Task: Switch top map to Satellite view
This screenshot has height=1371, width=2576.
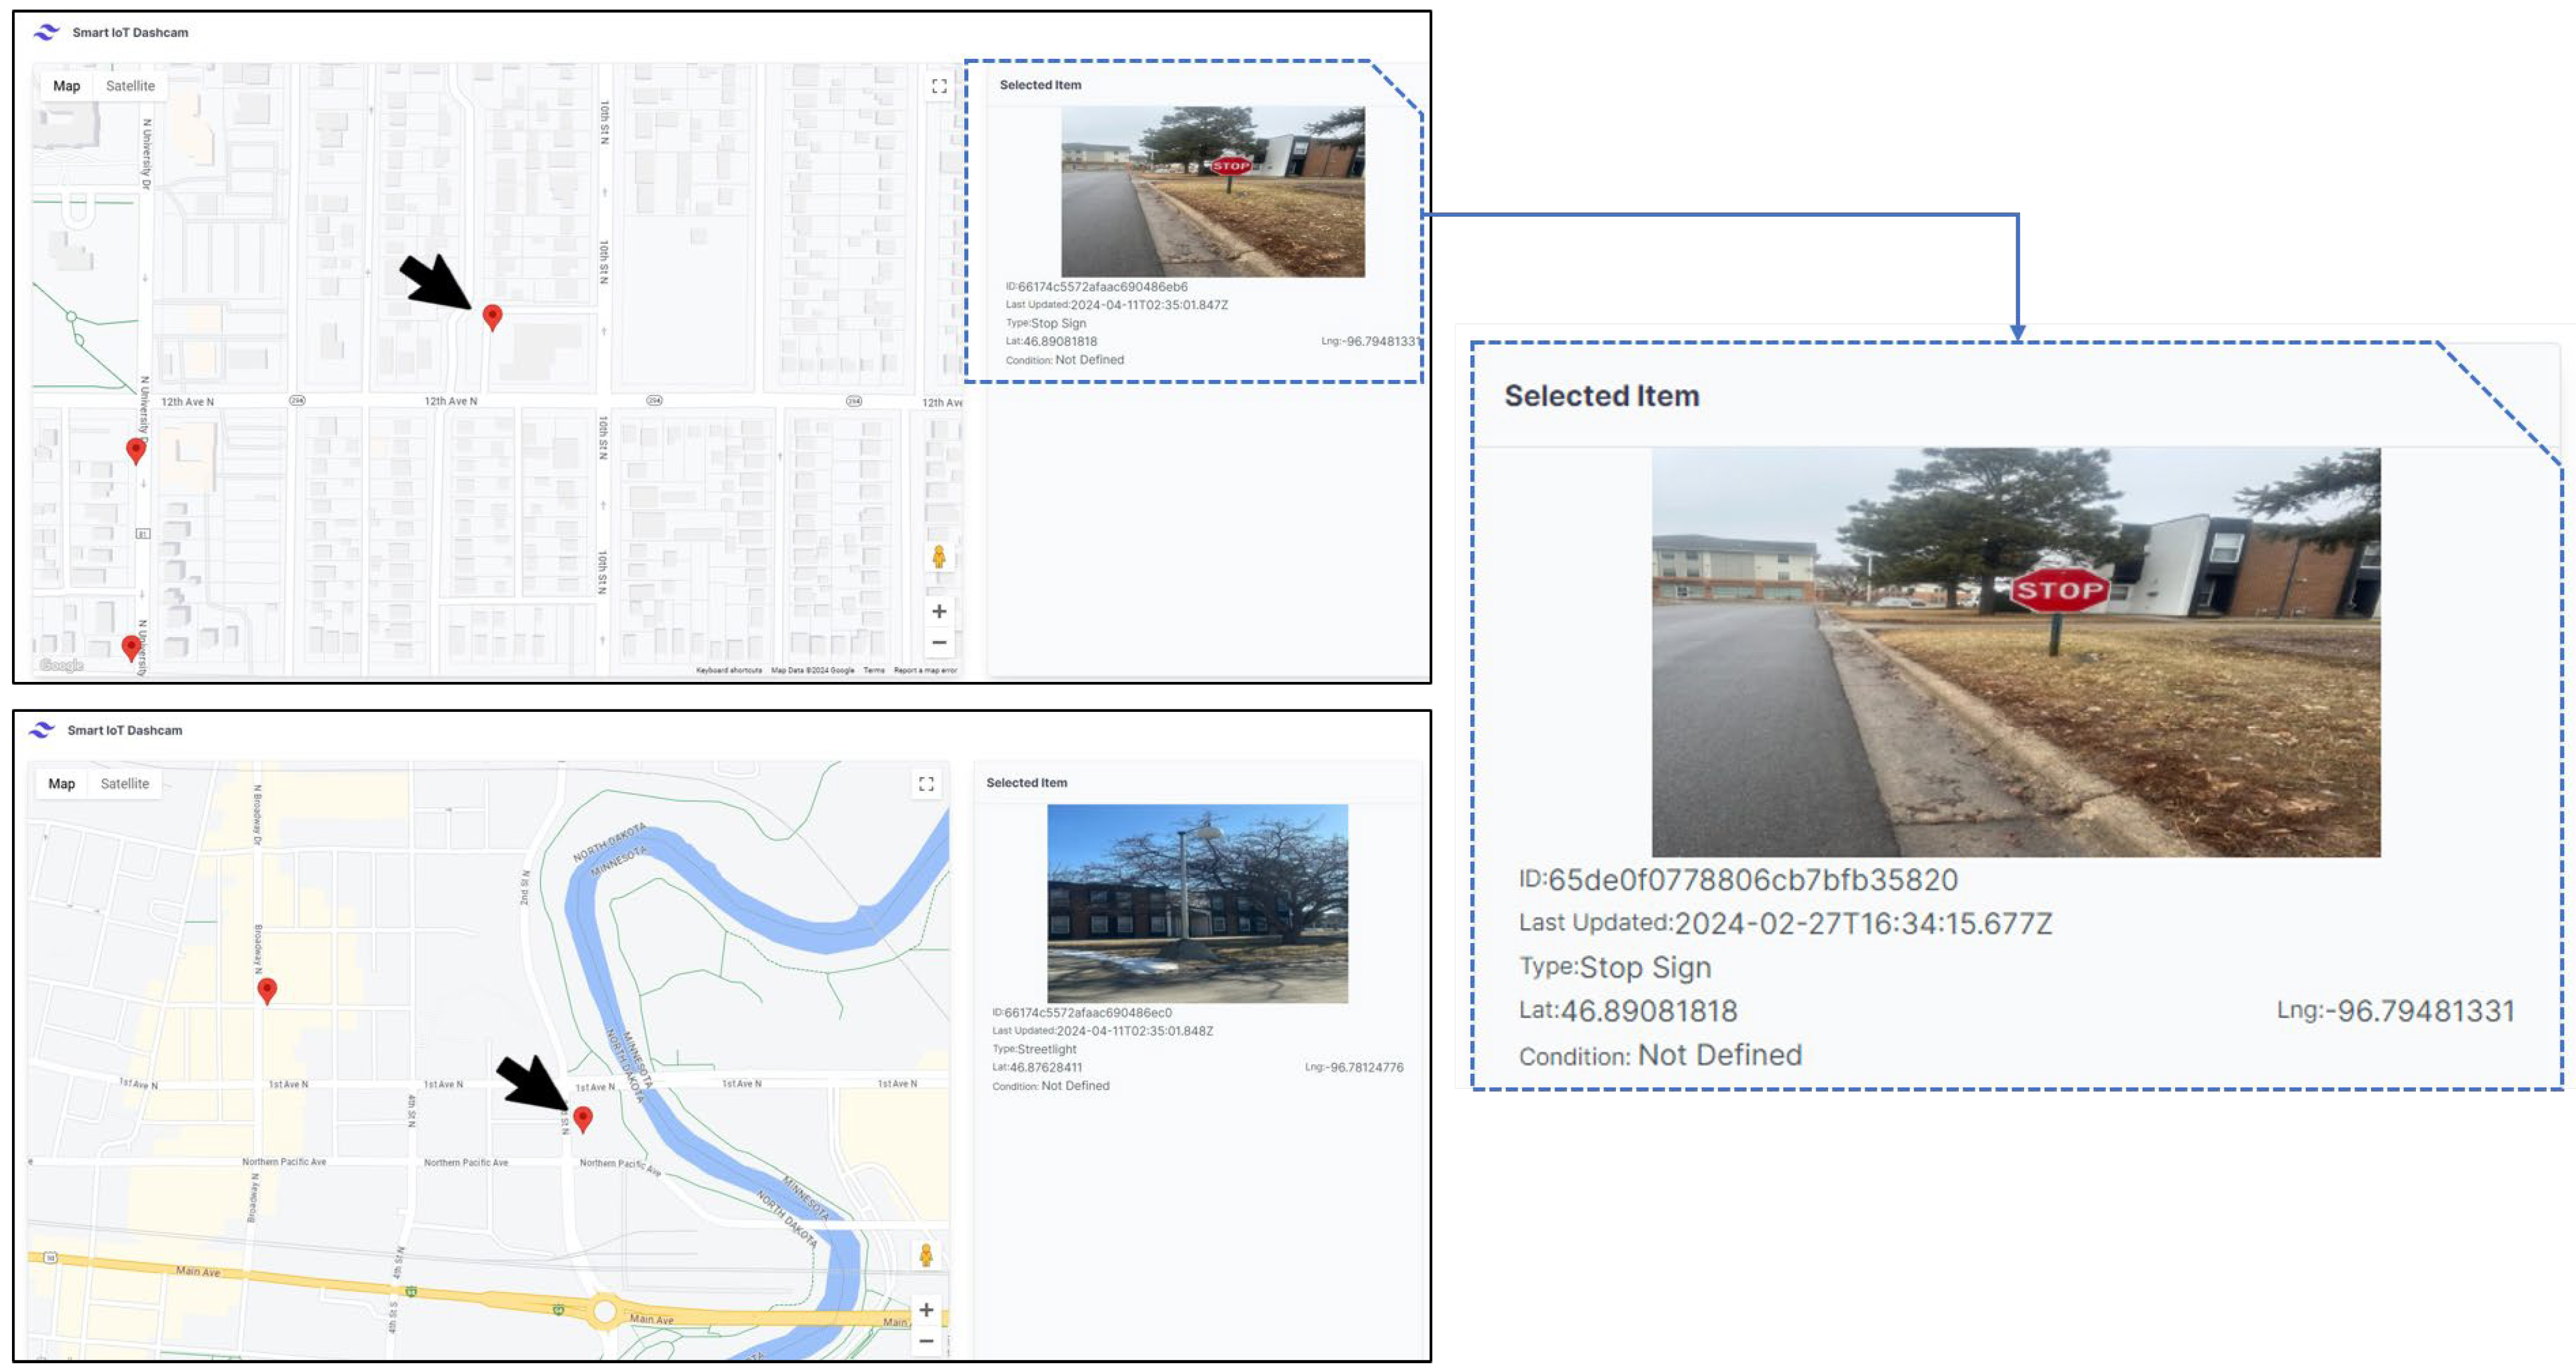Action: tap(130, 86)
